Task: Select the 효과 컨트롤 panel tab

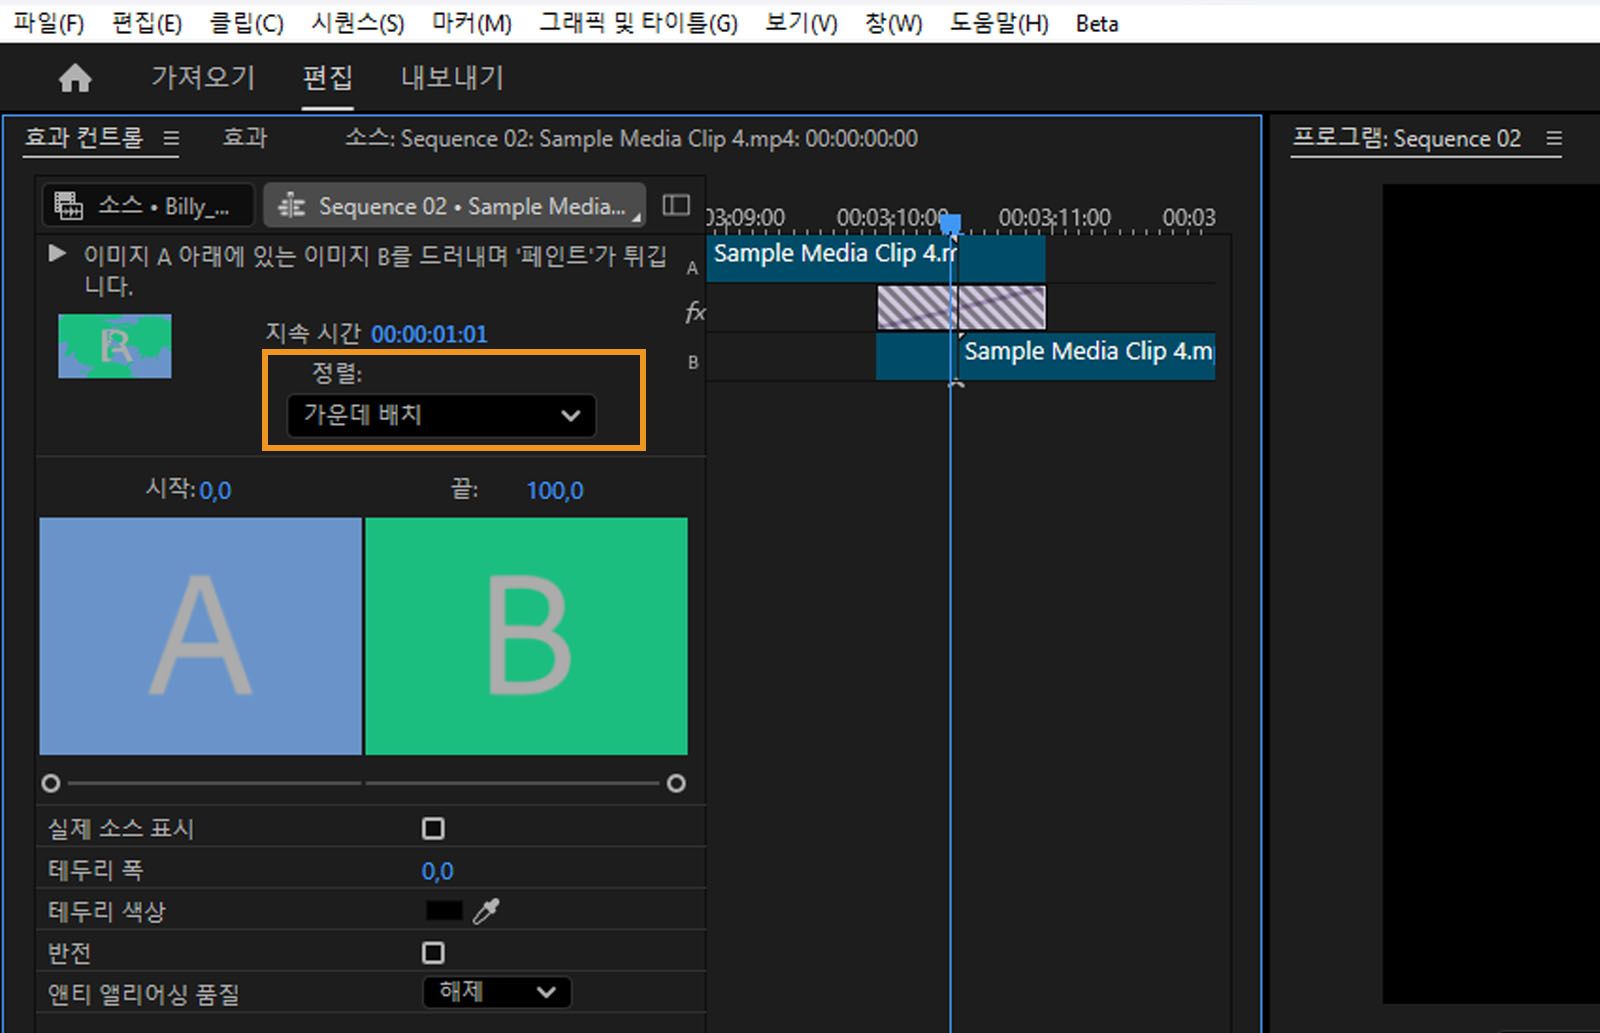Action: pyautogui.click(x=84, y=138)
